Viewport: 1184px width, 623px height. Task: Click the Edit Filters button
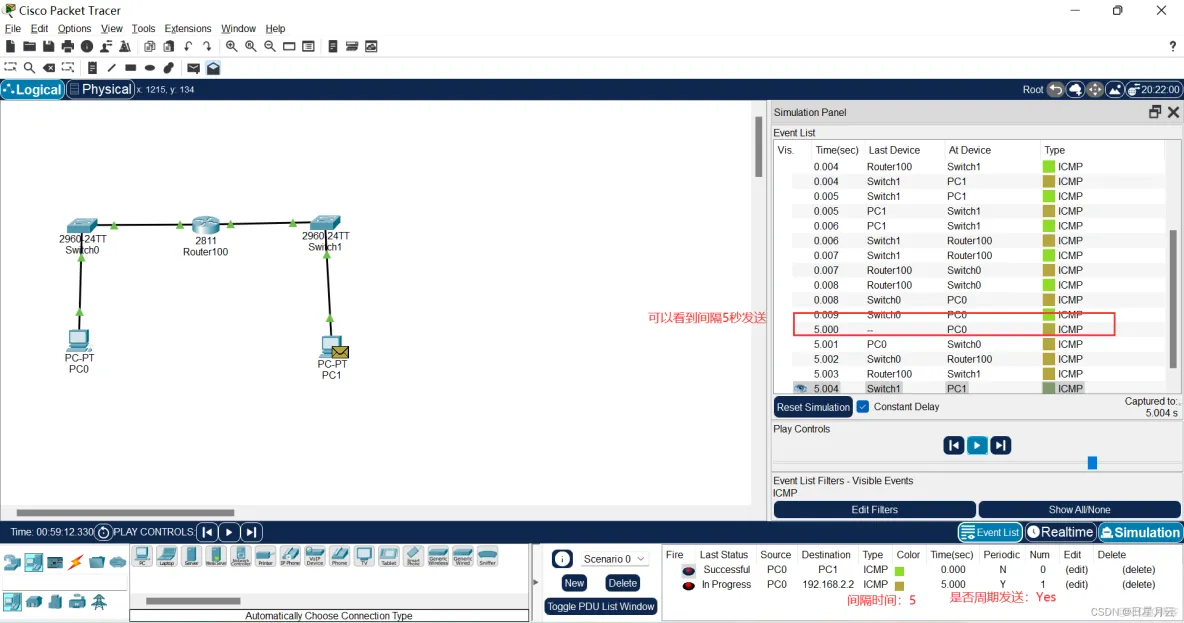pyautogui.click(x=874, y=510)
